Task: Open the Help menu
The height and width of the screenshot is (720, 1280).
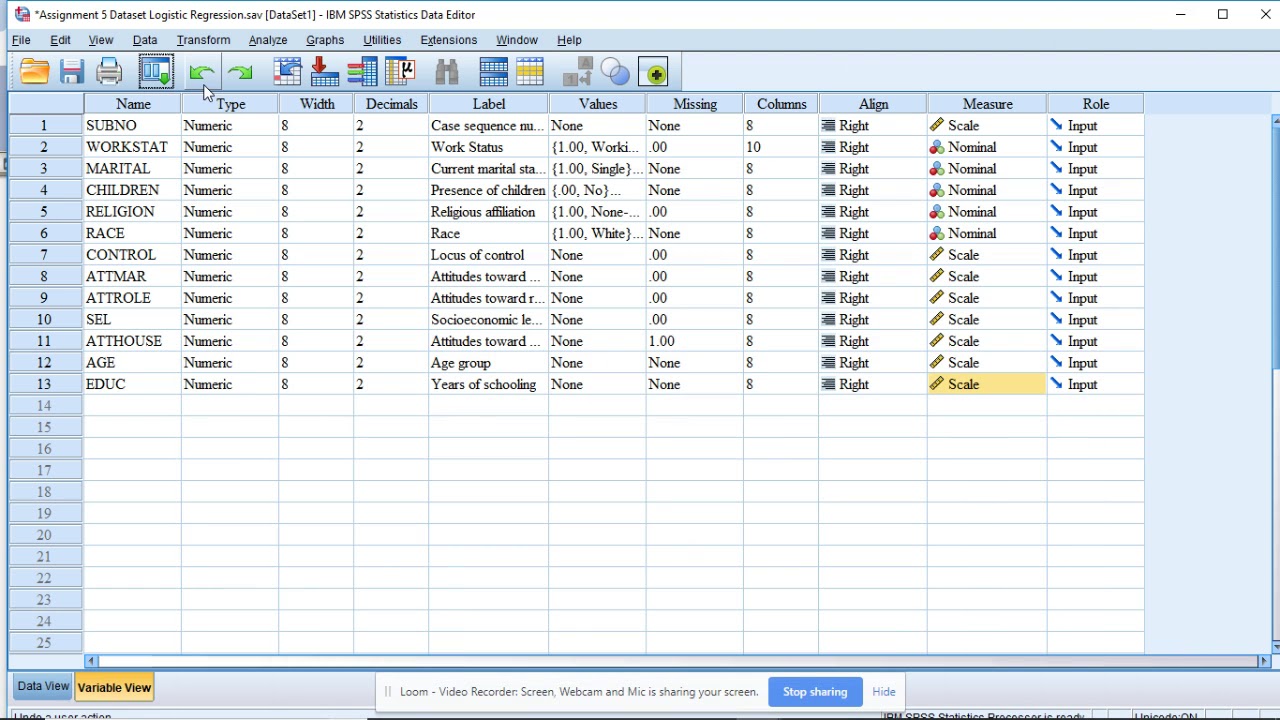Action: coord(569,40)
